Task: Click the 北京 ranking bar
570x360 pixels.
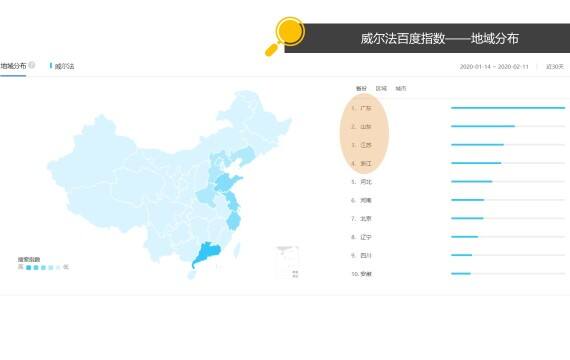Action: click(x=508, y=218)
